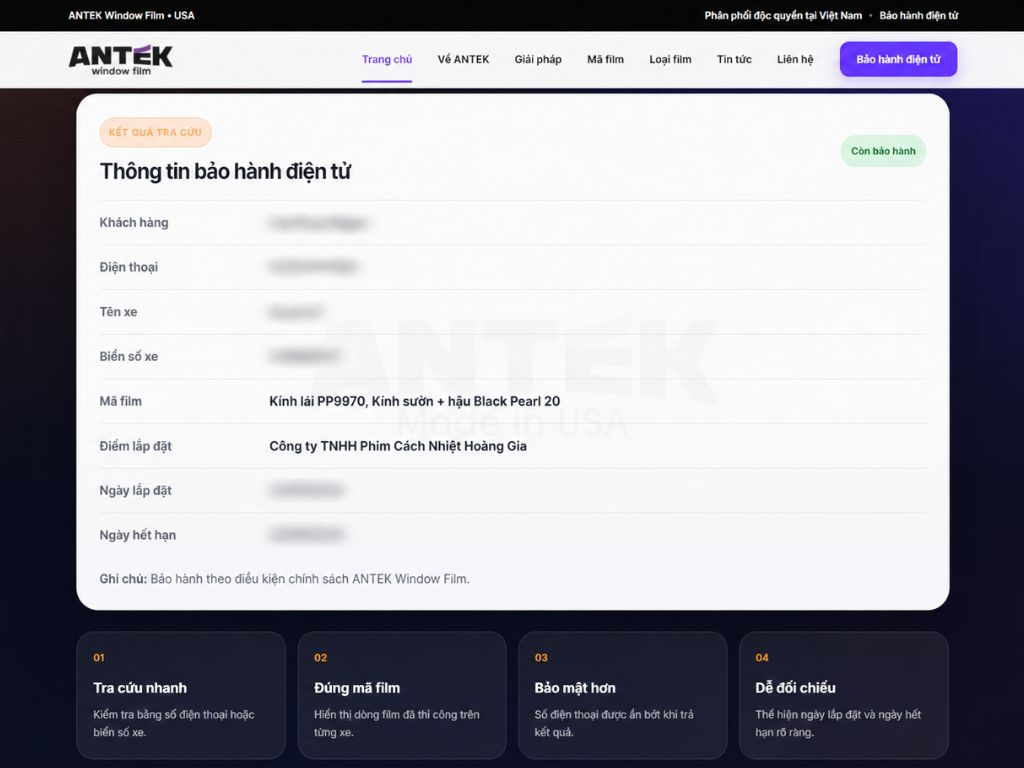Click the Tên xe label
Image resolution: width=1024 pixels, height=768 pixels.
118,312
